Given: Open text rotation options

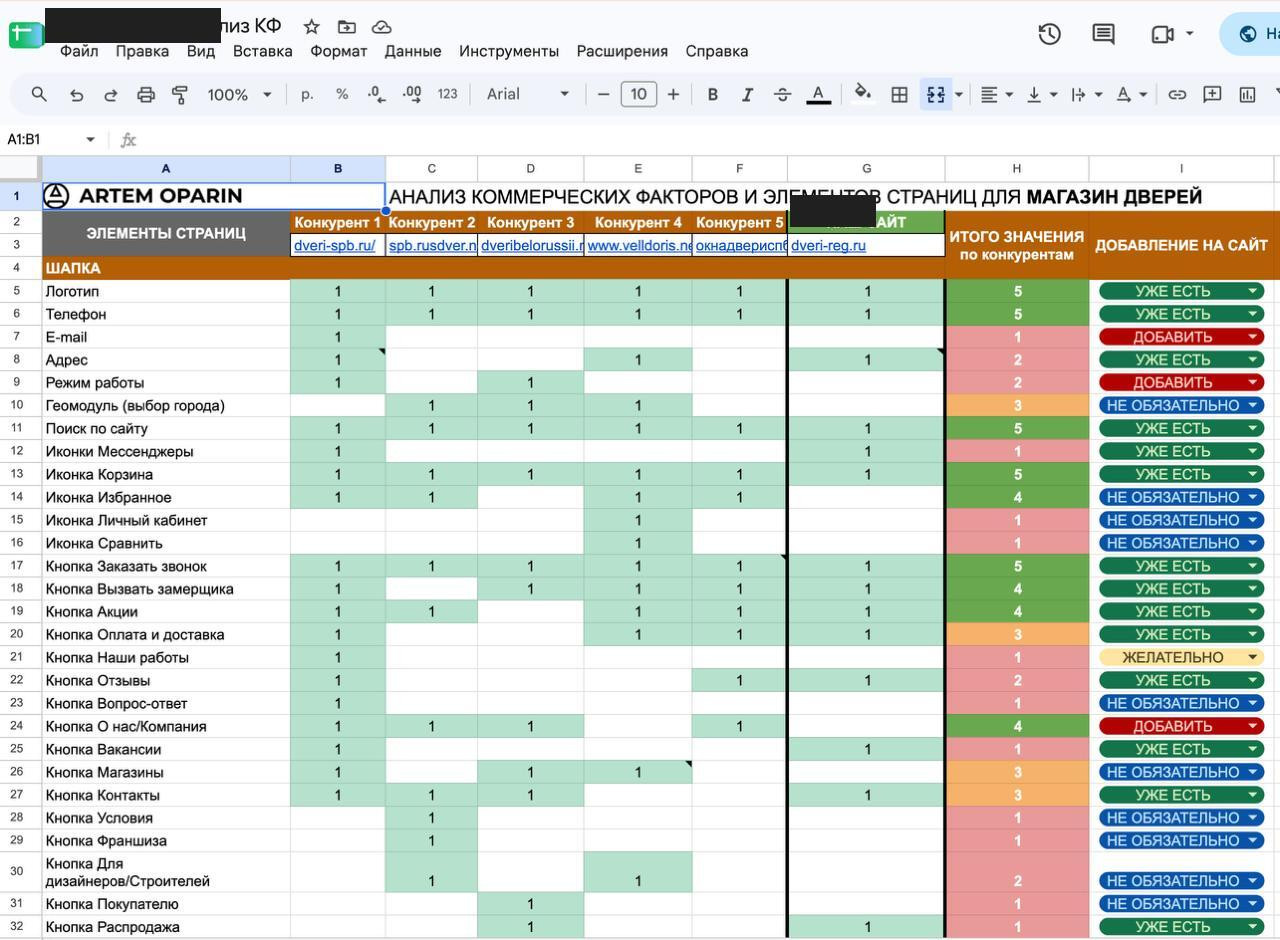Looking at the screenshot, I should [x=1131, y=94].
